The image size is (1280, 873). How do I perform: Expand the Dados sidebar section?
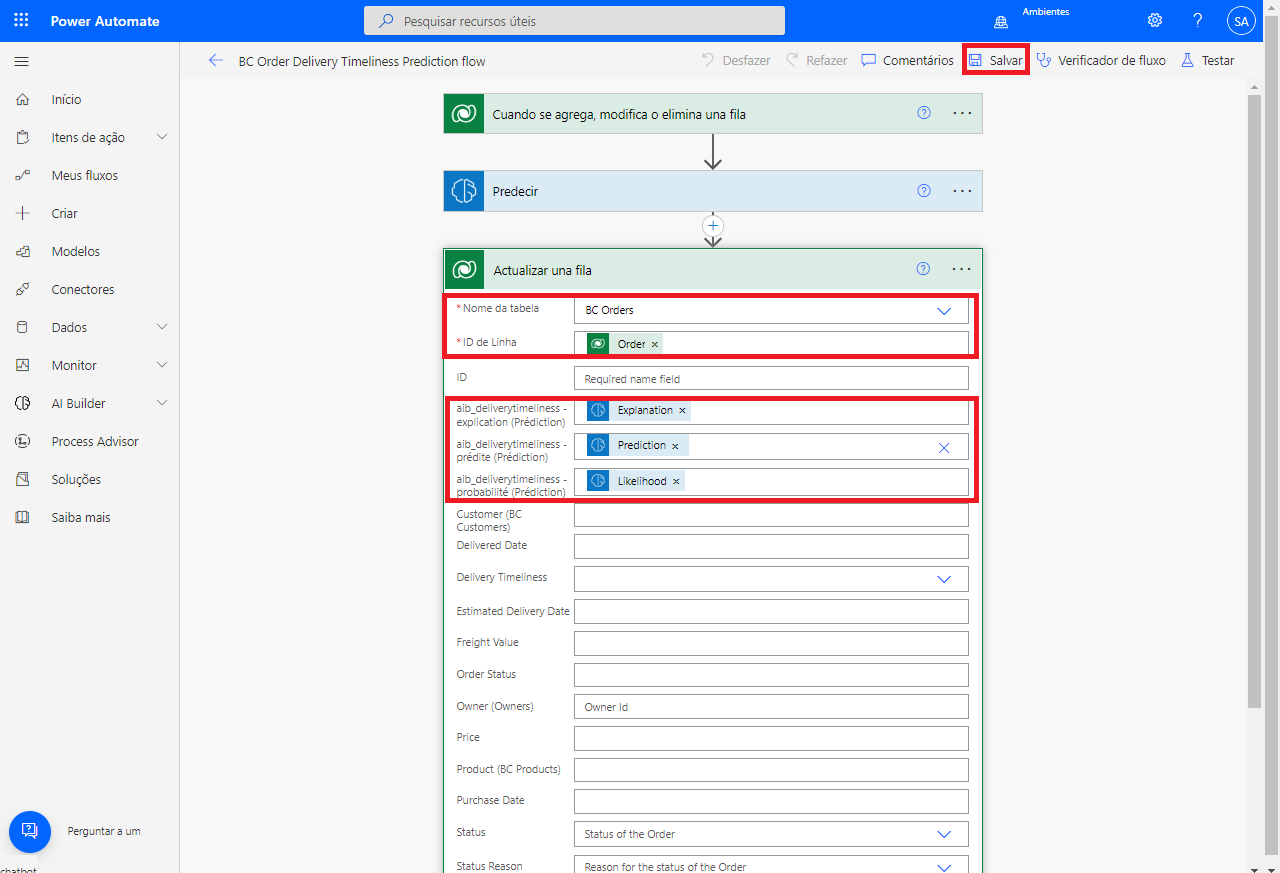pos(162,327)
